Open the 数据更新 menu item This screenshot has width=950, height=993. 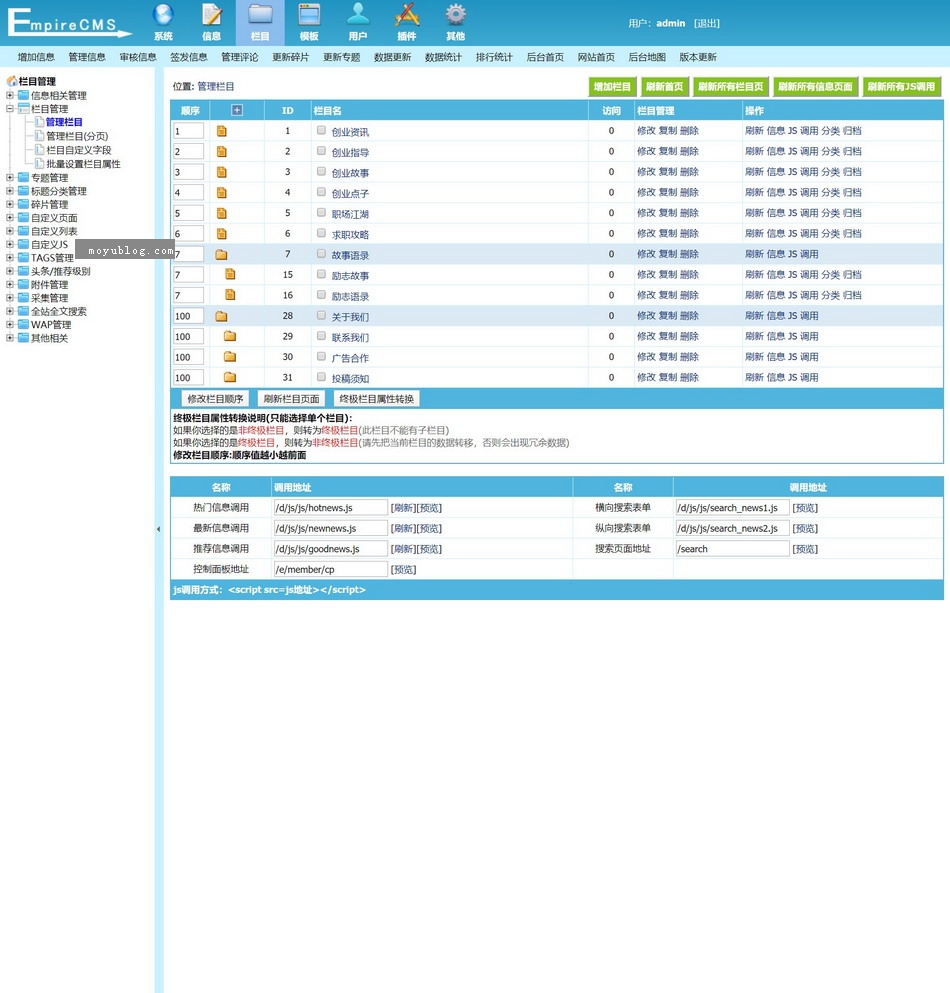[x=392, y=57]
